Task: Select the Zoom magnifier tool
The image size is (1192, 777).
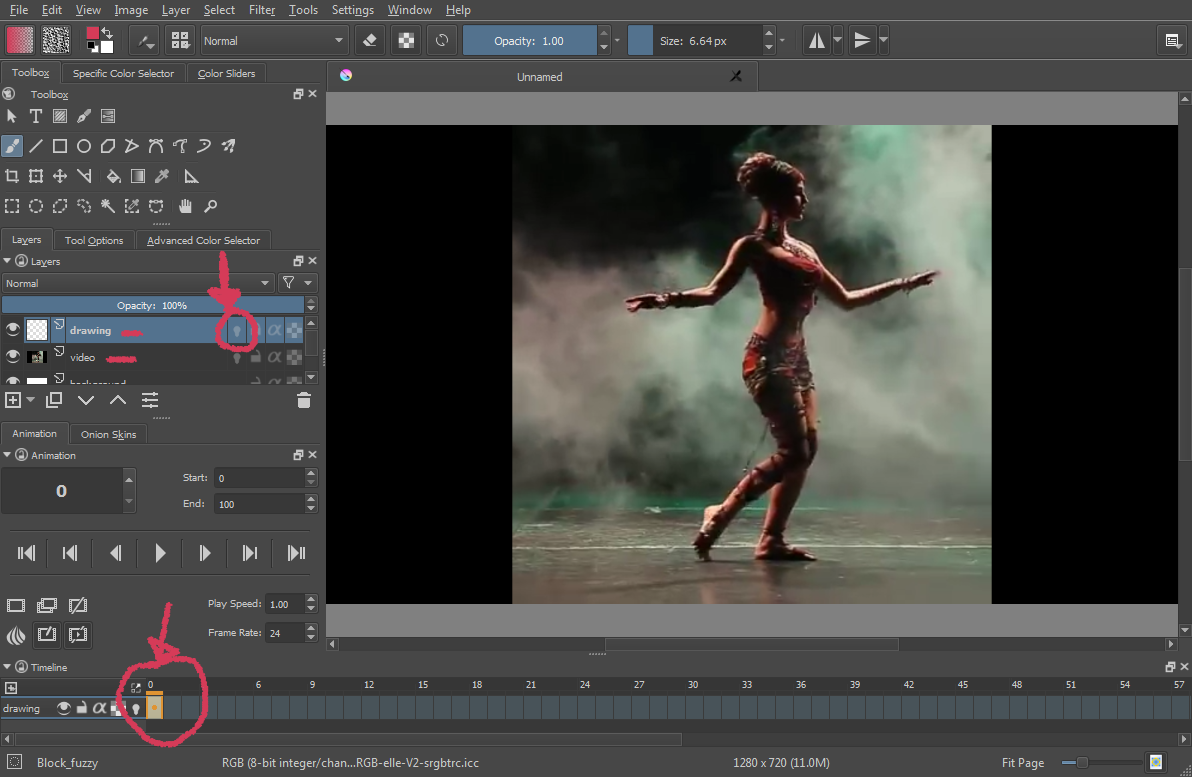Action: (210, 206)
